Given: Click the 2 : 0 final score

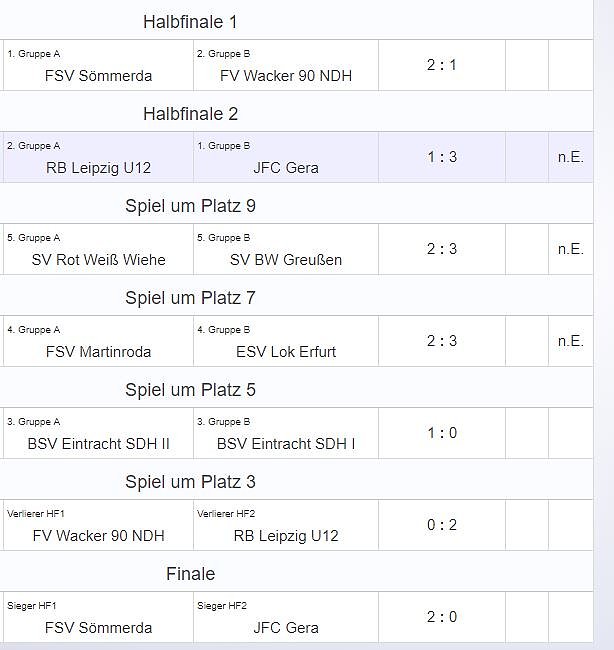Looking at the screenshot, I should (441, 618).
